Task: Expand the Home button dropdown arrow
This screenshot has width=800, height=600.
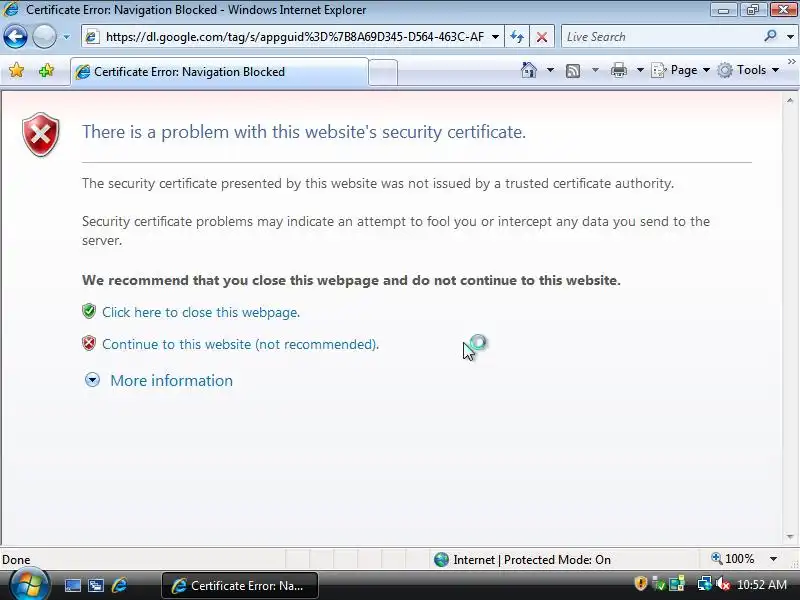Action: point(551,70)
